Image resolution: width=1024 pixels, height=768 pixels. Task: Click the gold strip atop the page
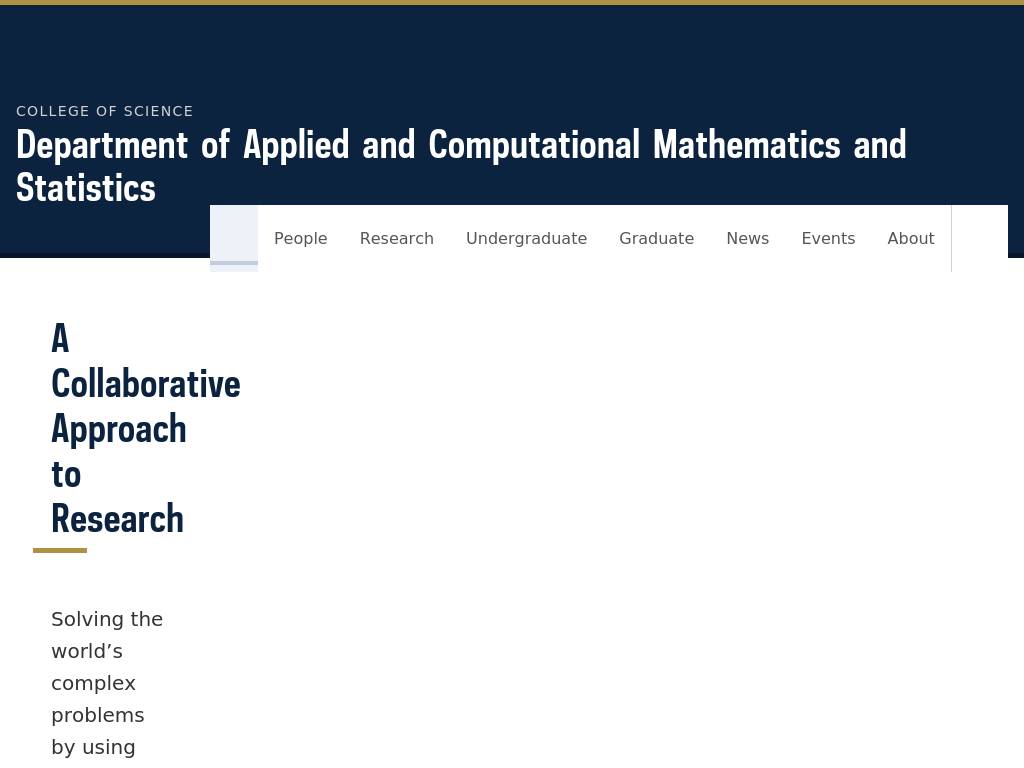(x=512, y=2)
